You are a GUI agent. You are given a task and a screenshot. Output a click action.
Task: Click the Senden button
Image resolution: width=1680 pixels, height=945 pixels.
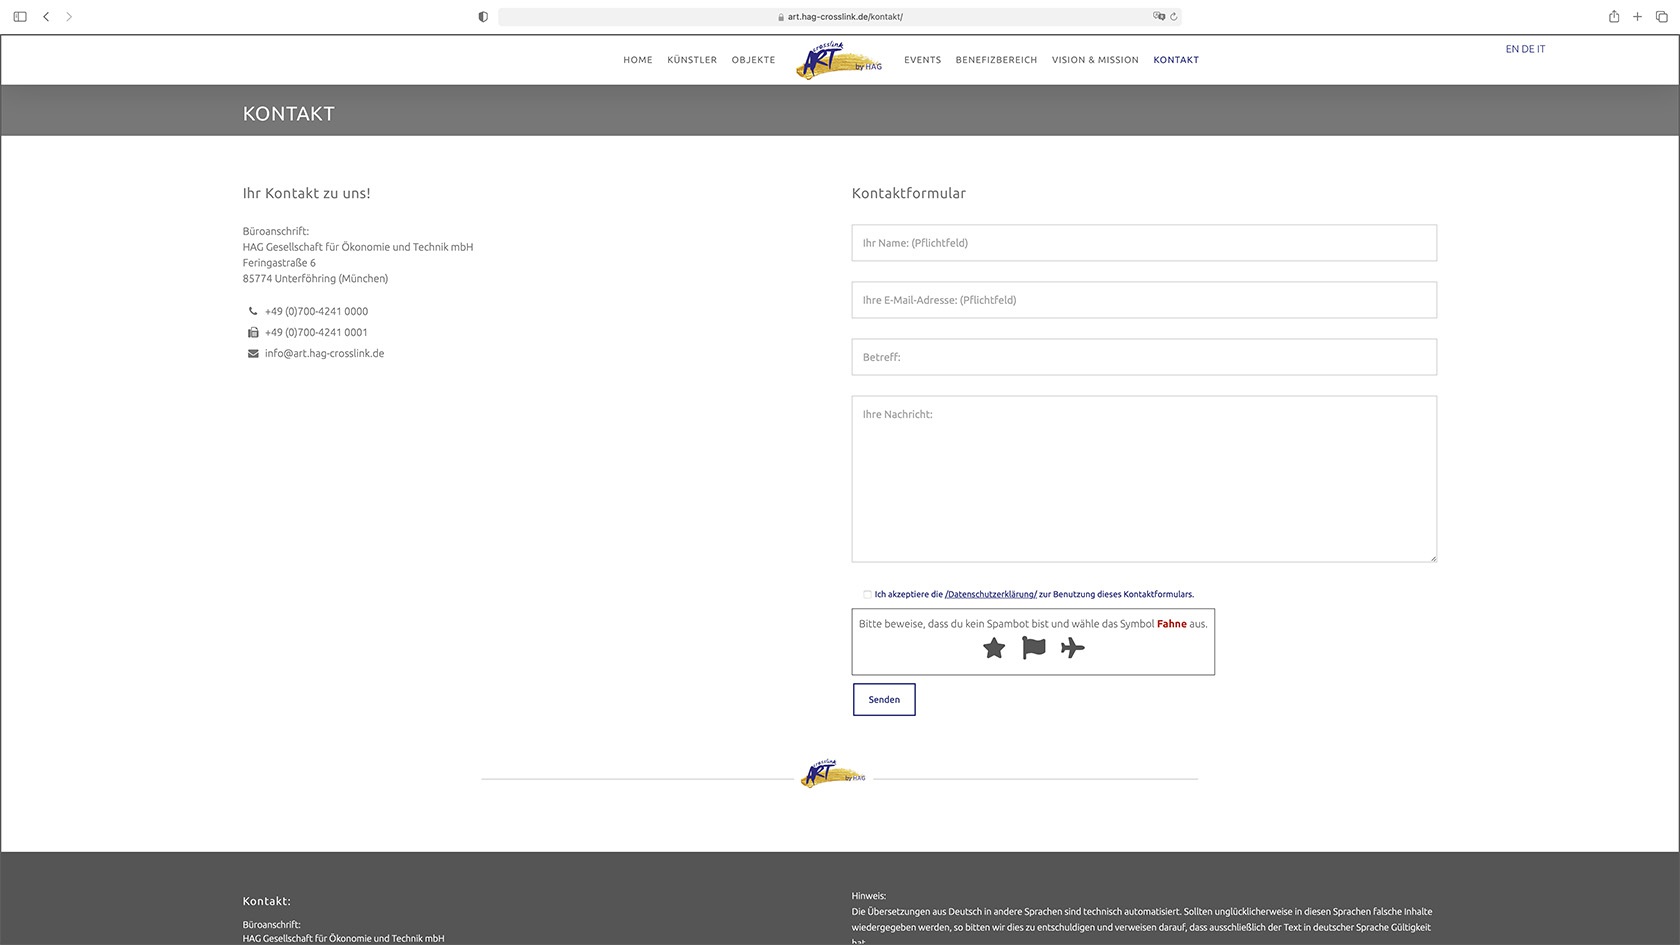(x=884, y=700)
